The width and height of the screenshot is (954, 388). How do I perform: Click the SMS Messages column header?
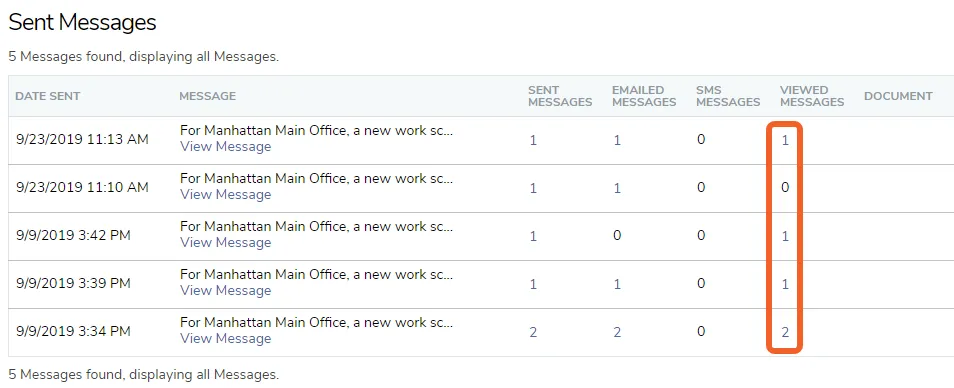[728, 96]
